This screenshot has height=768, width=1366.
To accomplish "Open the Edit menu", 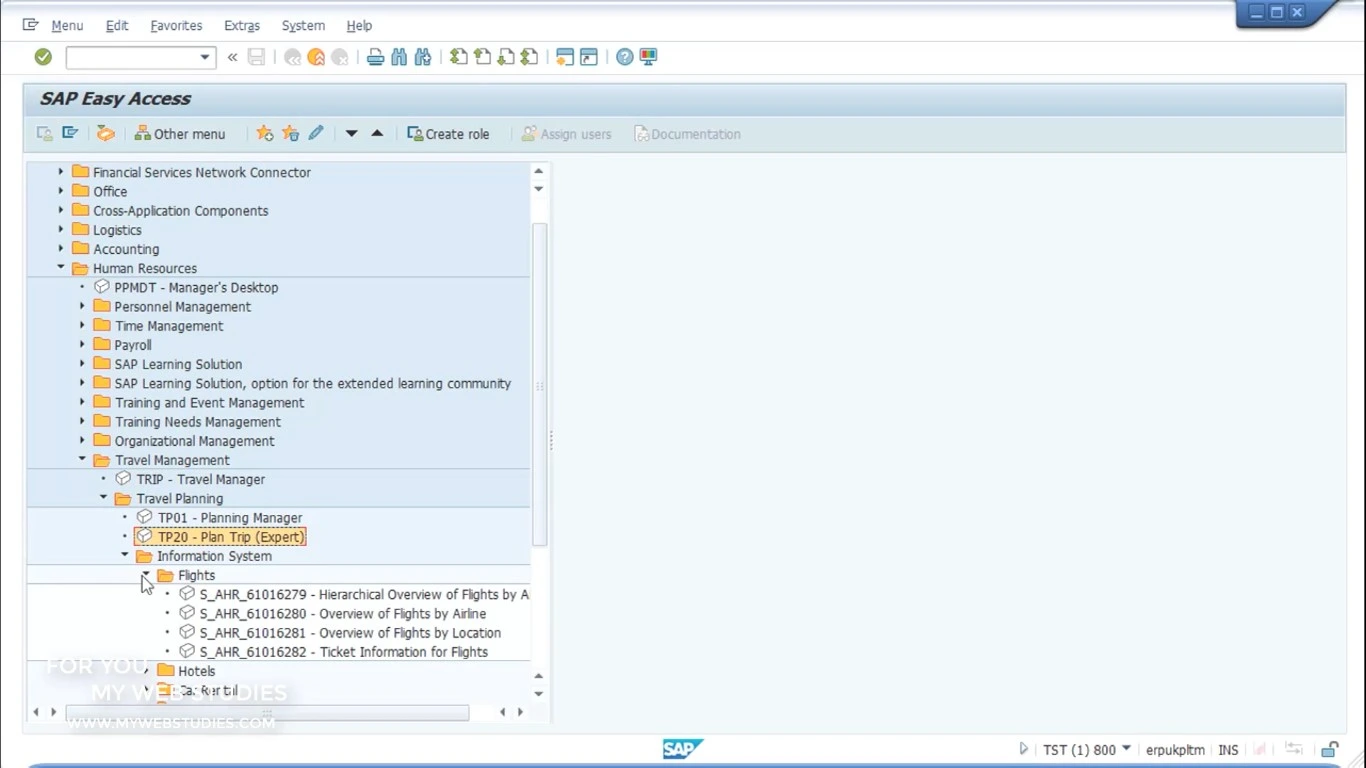I will (117, 26).
